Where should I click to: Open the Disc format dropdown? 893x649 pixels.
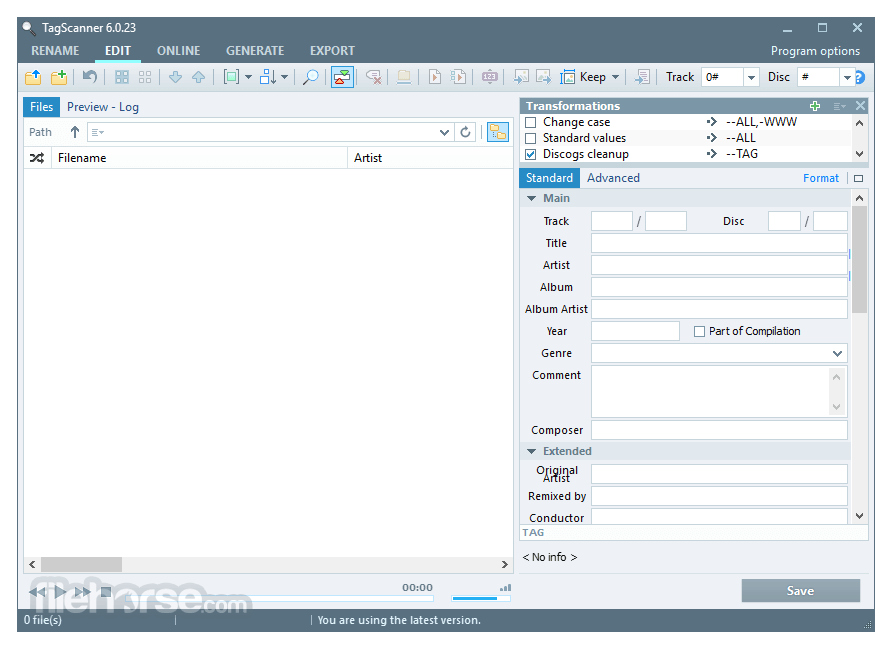pos(847,77)
